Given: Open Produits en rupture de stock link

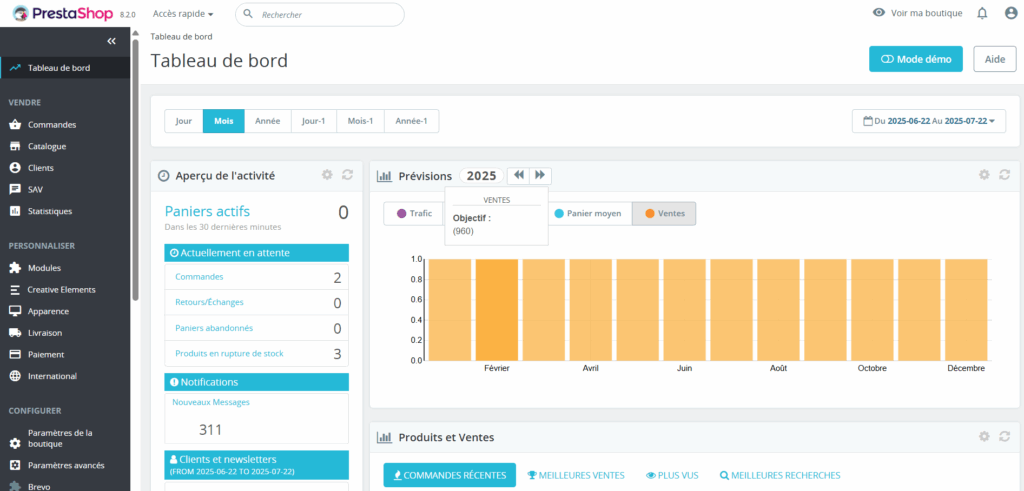Looking at the screenshot, I should click(x=229, y=353).
